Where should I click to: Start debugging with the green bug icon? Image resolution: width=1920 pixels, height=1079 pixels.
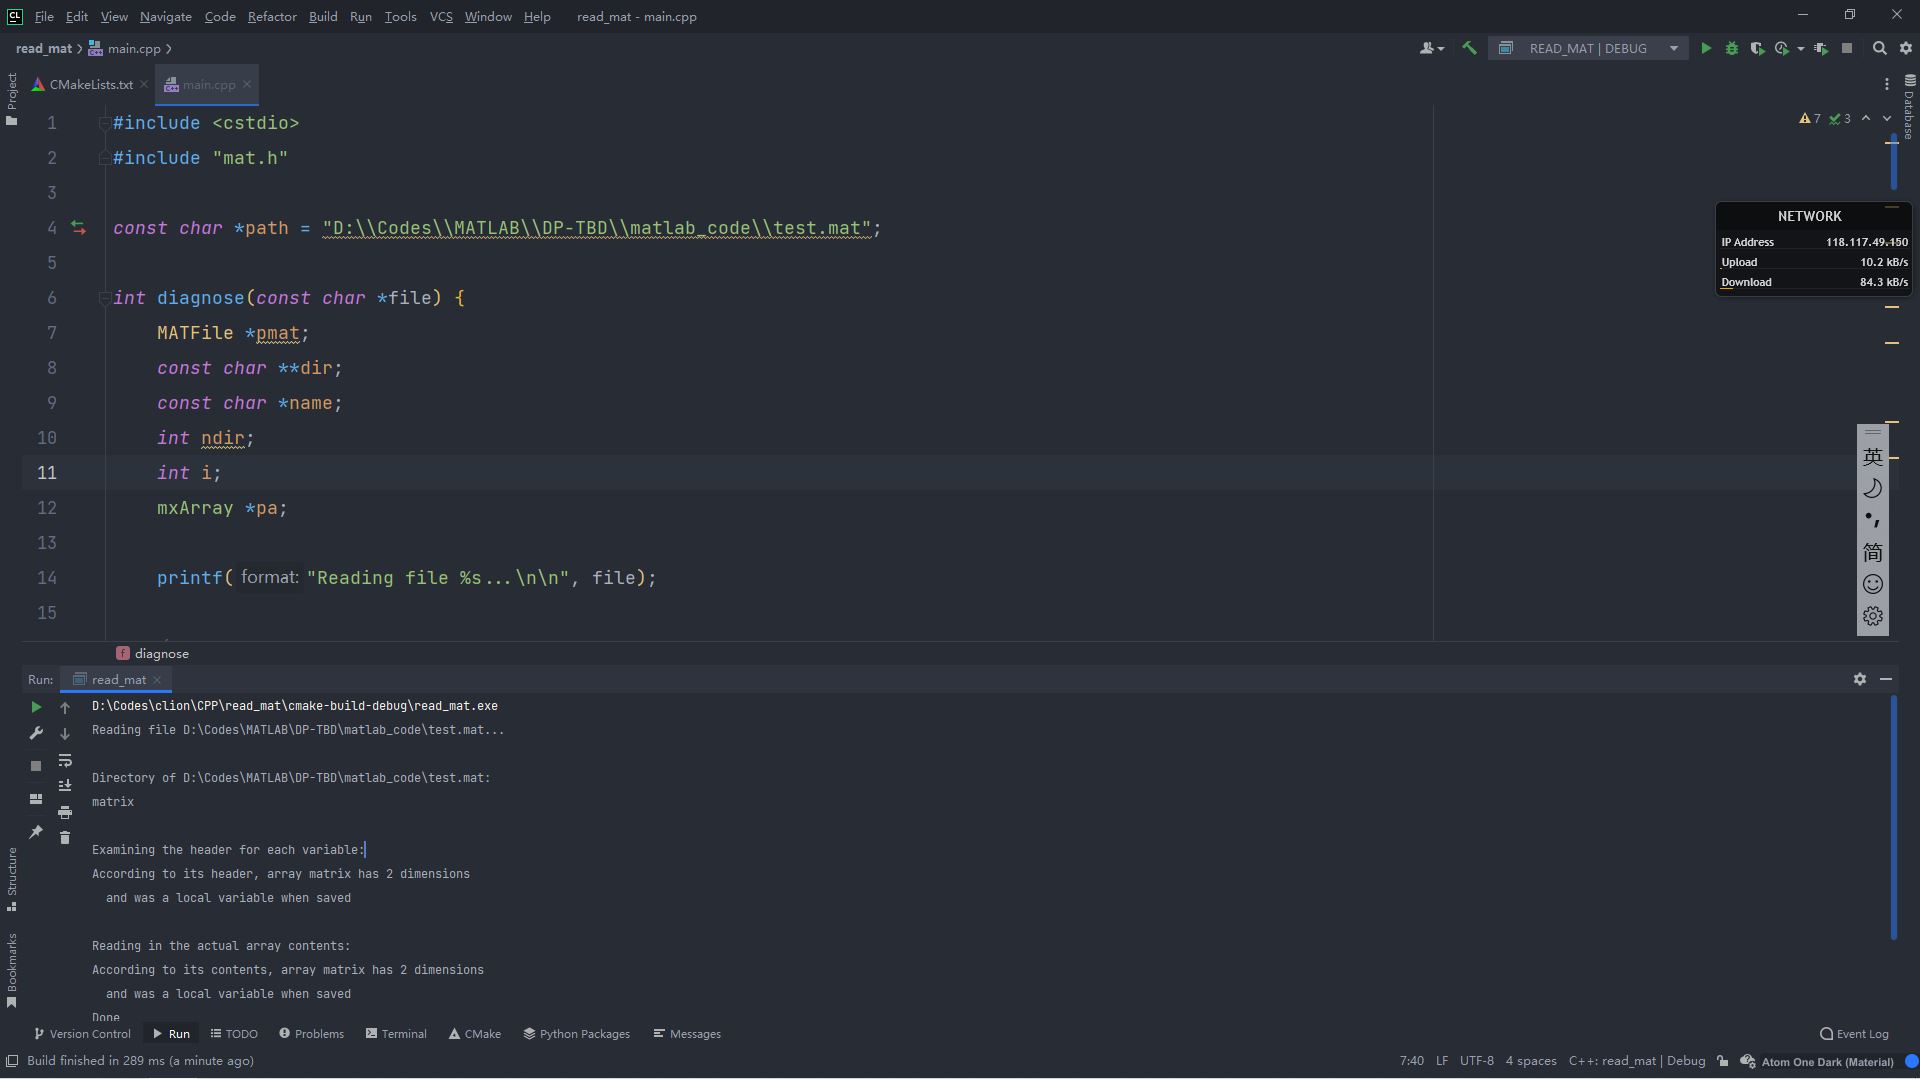coord(1732,48)
